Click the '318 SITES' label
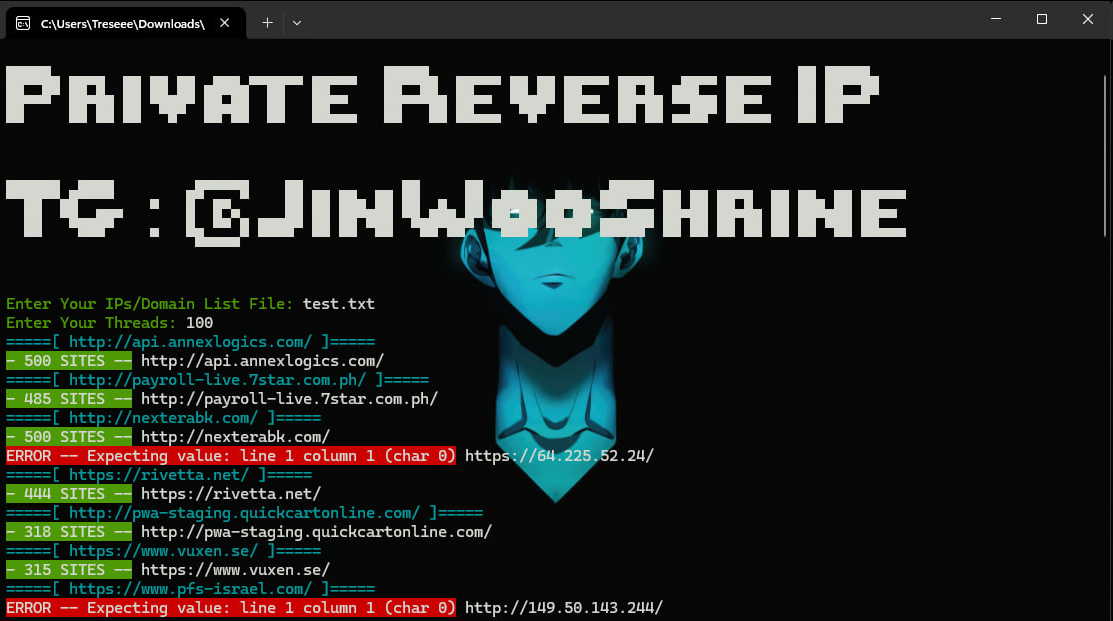The height and width of the screenshot is (621, 1113). point(69,532)
